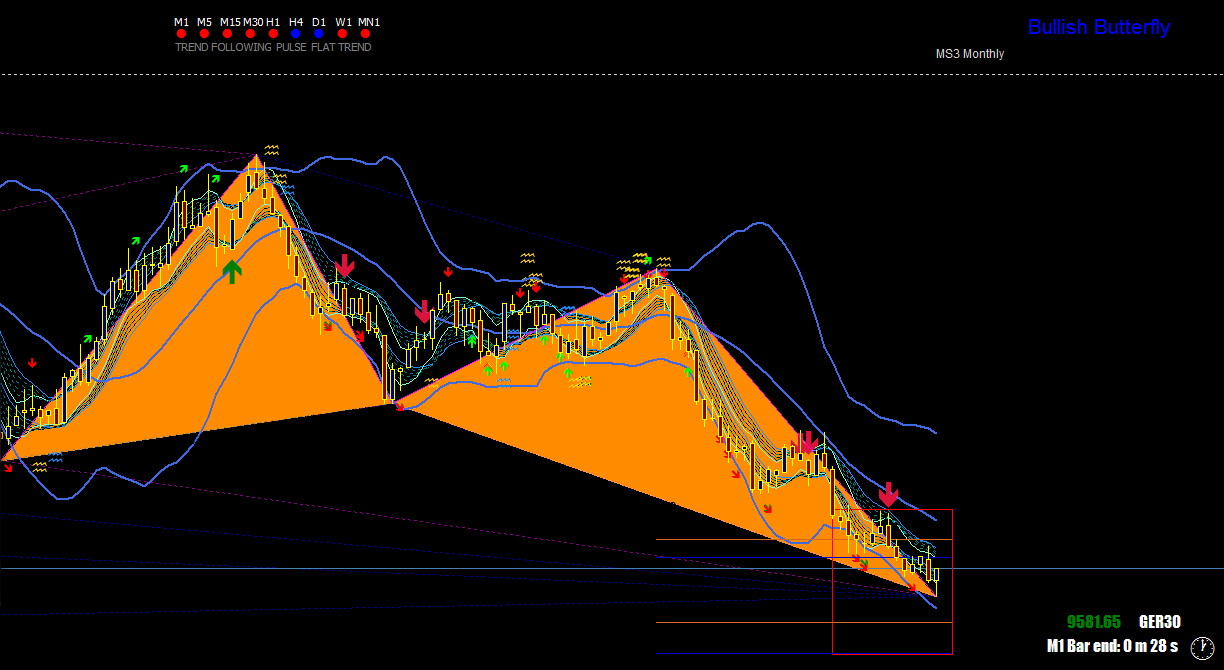
Task: Click the red dot under M1
Action: click(181, 34)
